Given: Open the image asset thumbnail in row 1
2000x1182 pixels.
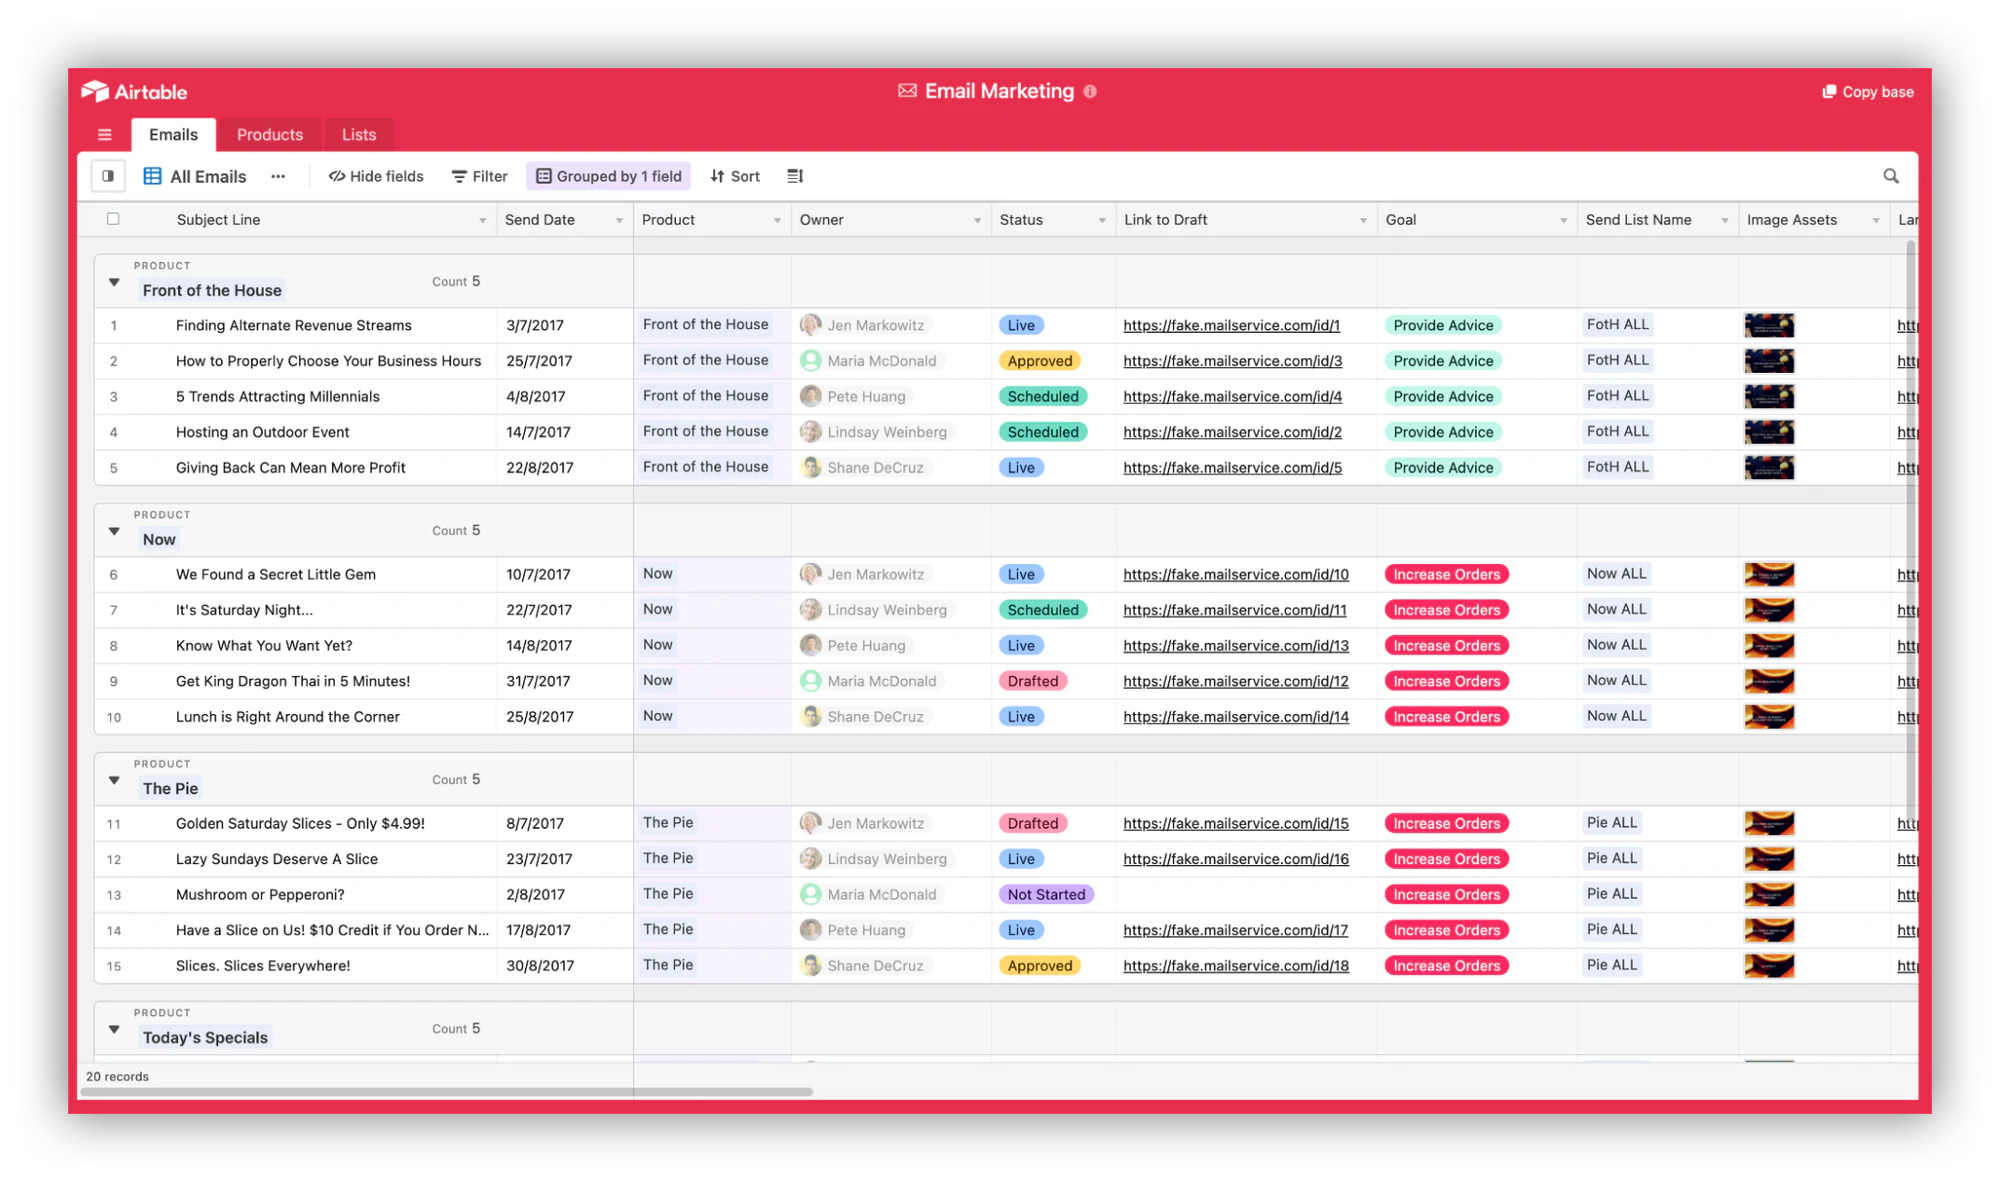Looking at the screenshot, I should (1768, 325).
